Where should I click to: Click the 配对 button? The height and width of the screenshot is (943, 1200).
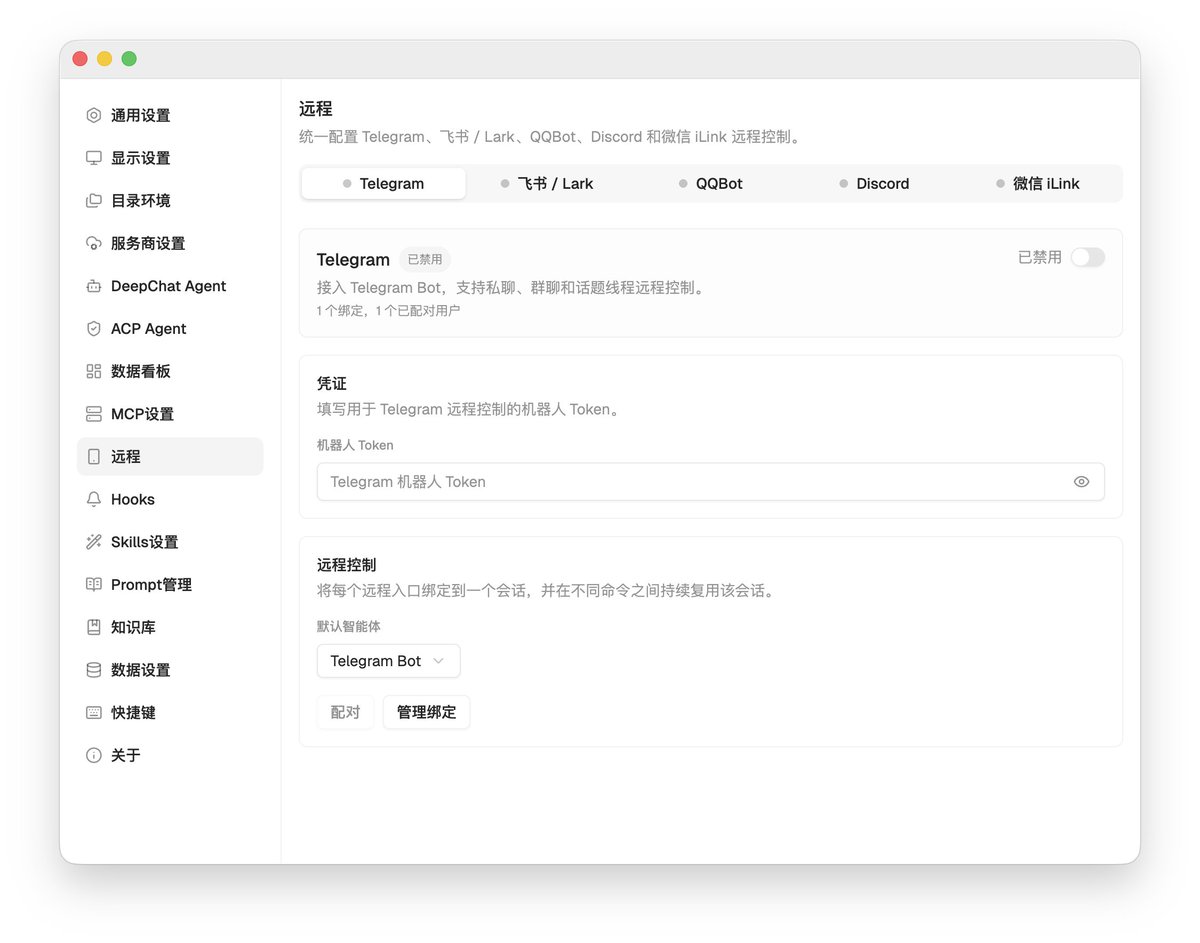pyautogui.click(x=345, y=712)
